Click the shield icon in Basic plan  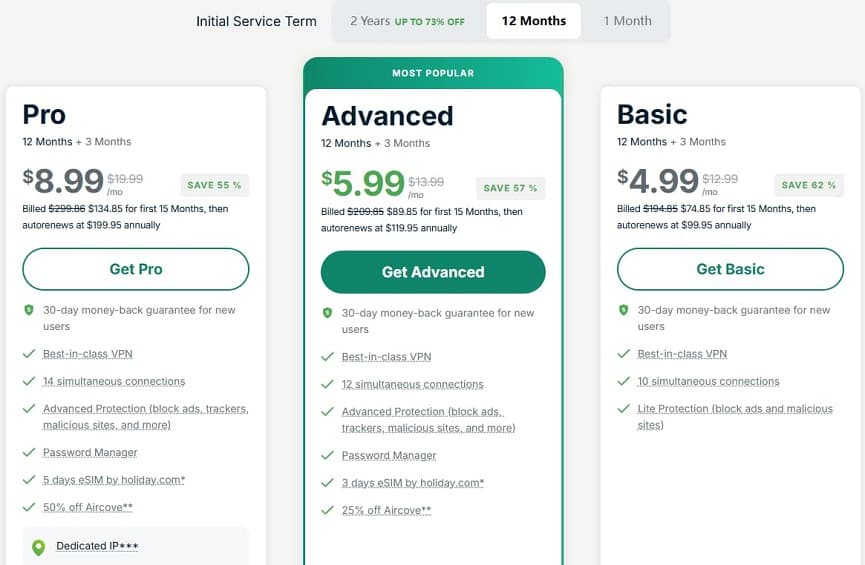click(x=623, y=310)
